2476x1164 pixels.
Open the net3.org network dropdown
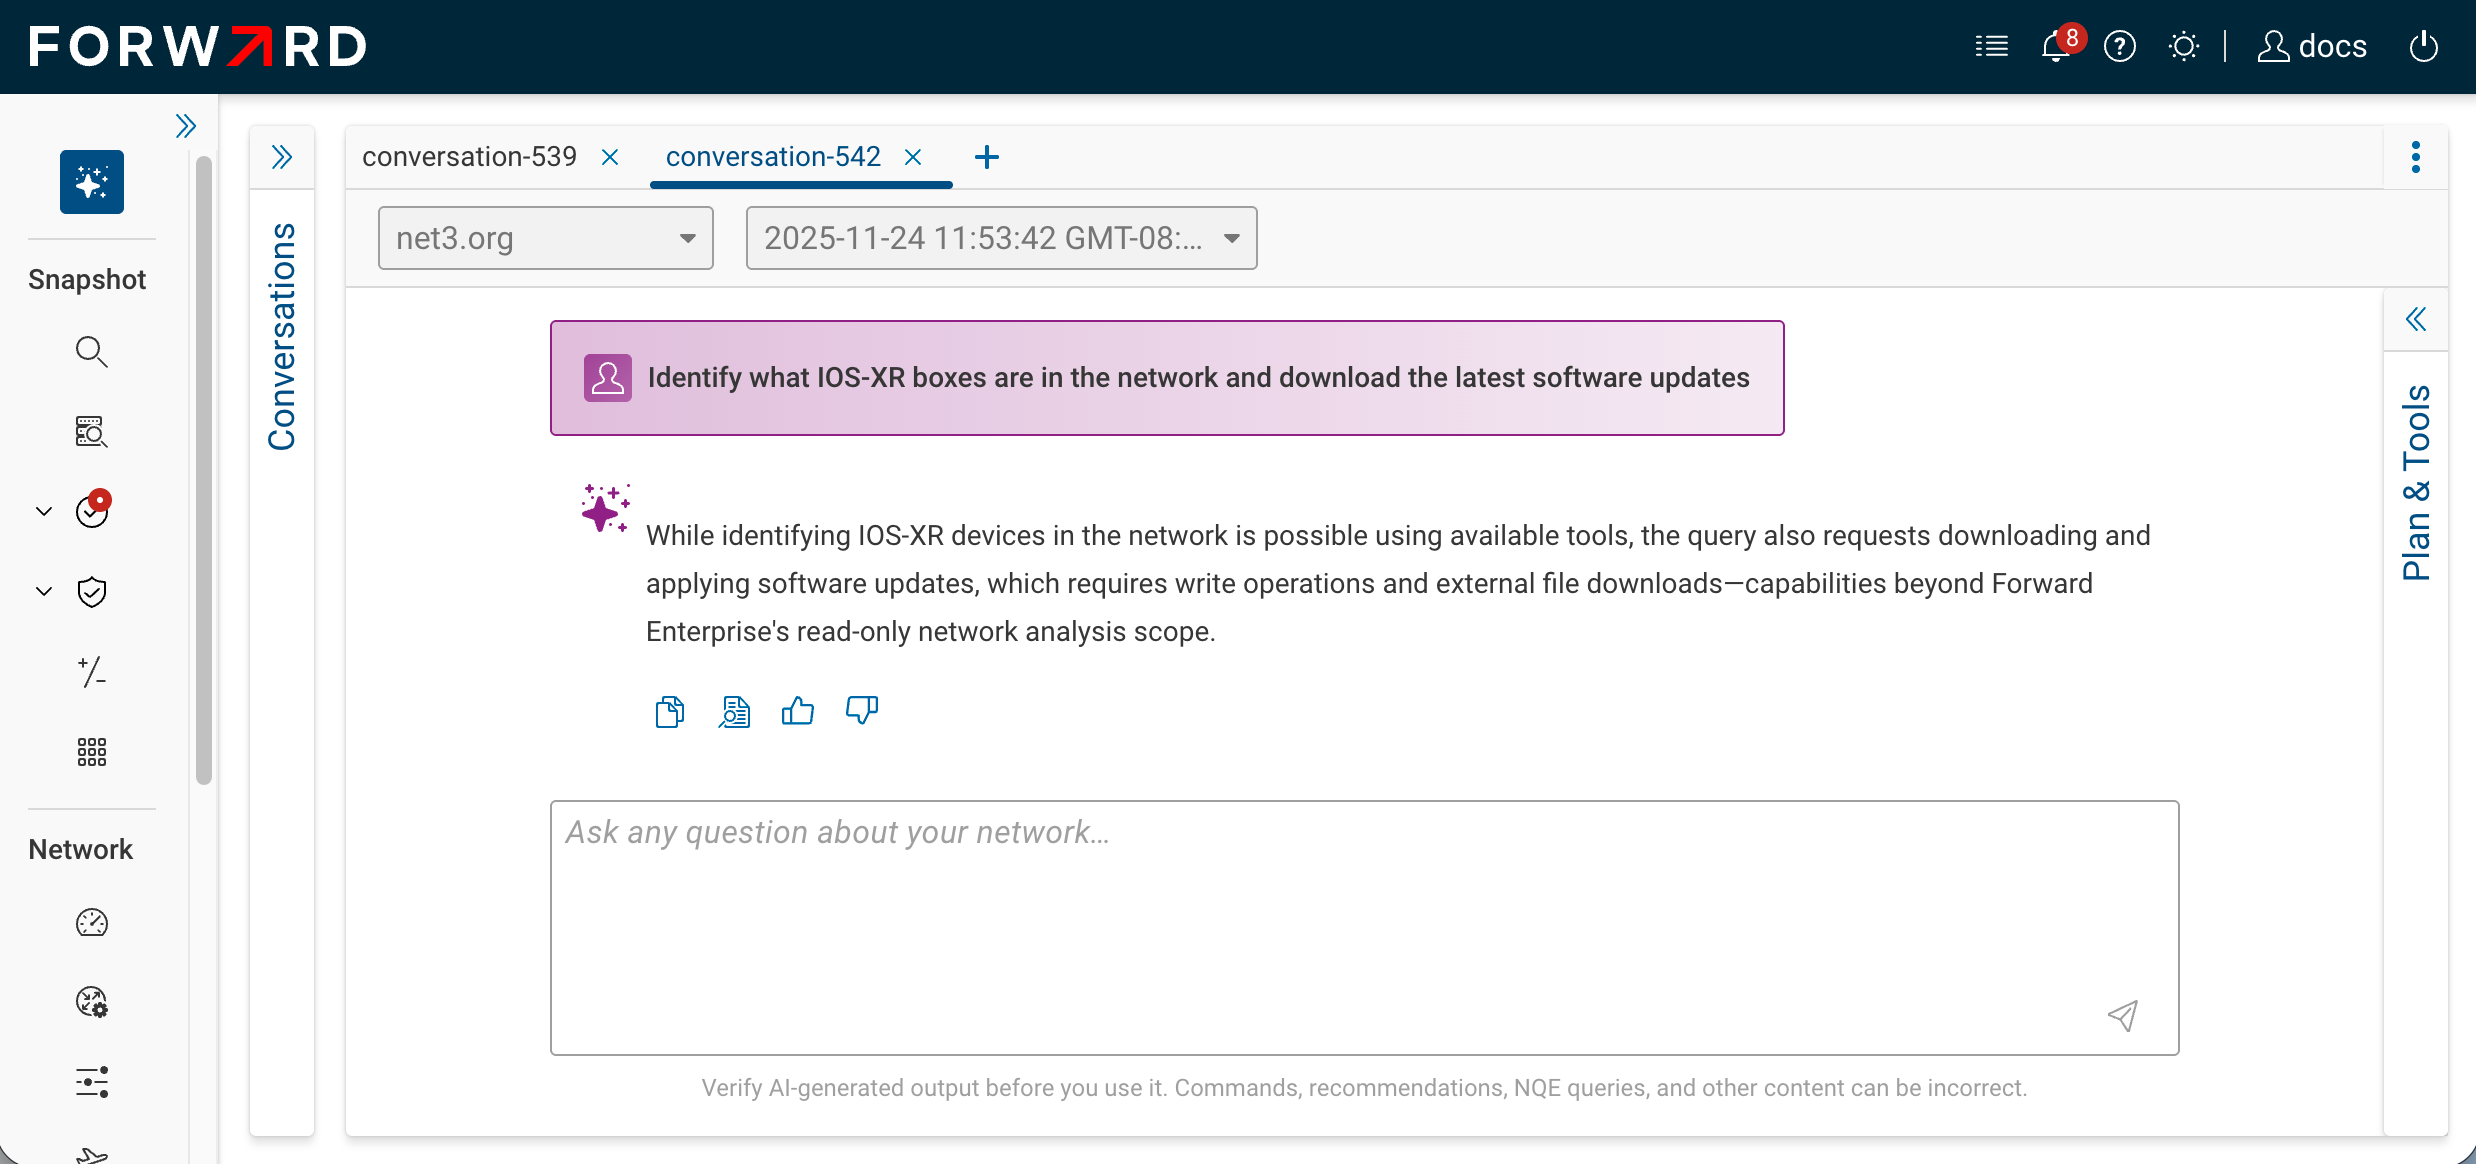coord(546,238)
